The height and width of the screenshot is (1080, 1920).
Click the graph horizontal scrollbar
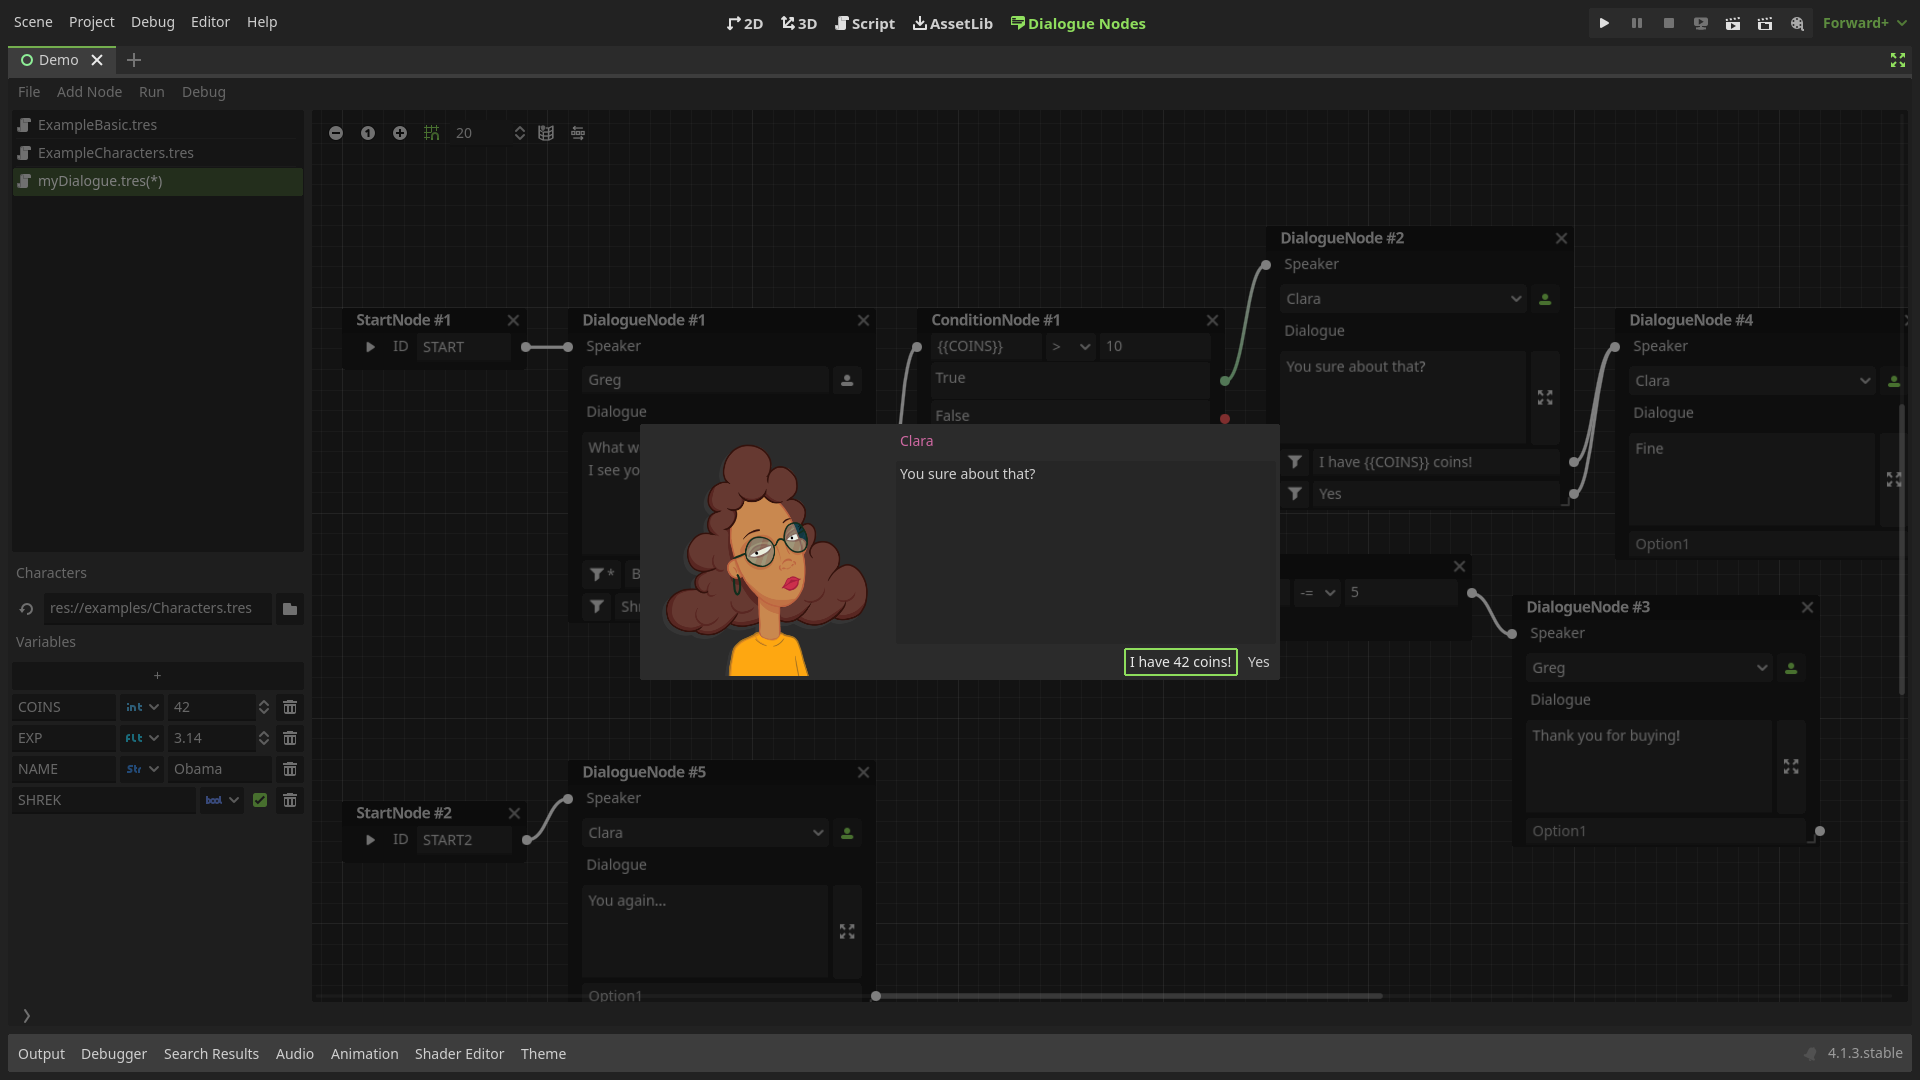click(1128, 996)
